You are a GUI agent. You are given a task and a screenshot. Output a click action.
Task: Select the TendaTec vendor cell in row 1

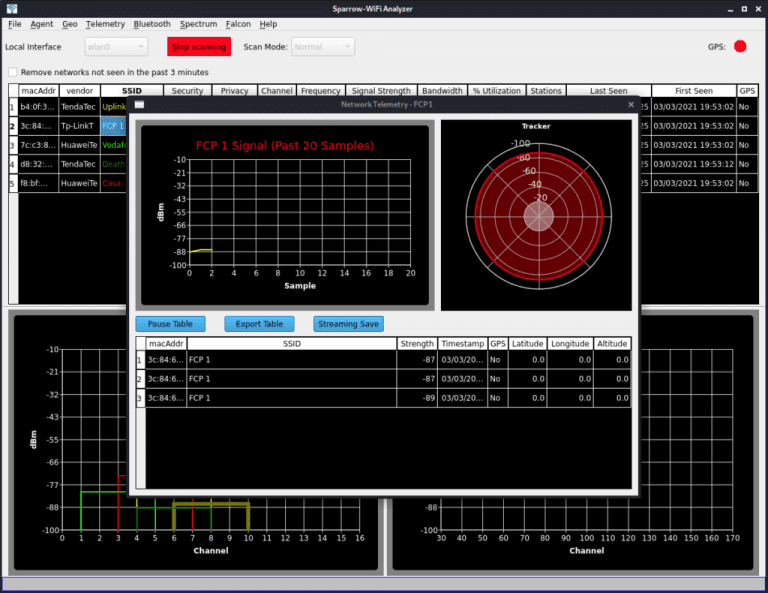[78, 107]
